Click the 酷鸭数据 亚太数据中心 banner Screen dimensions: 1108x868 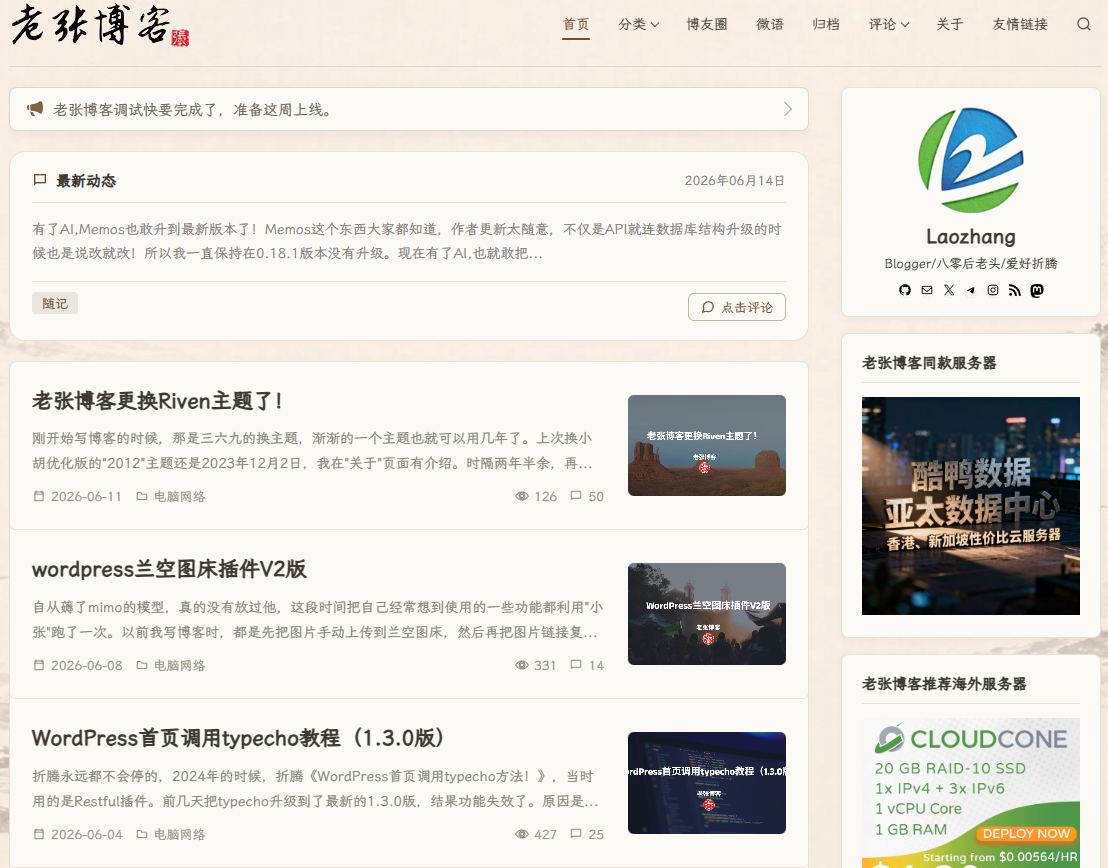click(970, 505)
